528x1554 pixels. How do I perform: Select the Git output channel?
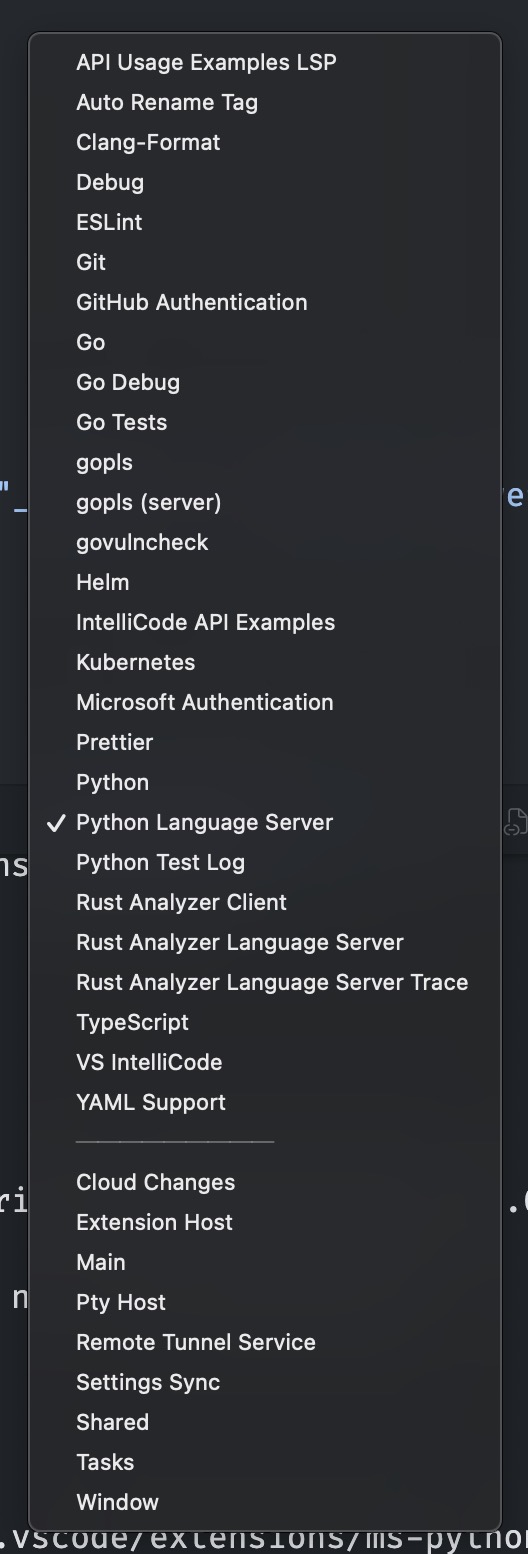click(265, 262)
